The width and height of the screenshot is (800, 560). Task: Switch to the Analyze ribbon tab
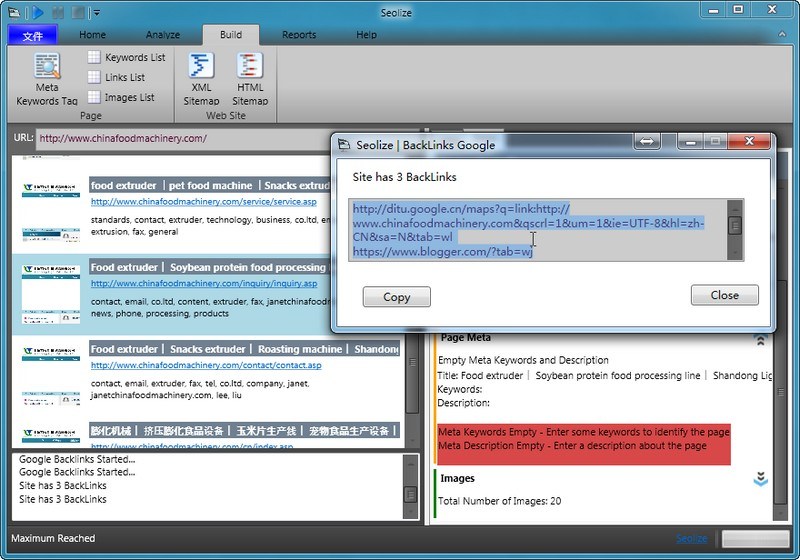click(x=163, y=35)
